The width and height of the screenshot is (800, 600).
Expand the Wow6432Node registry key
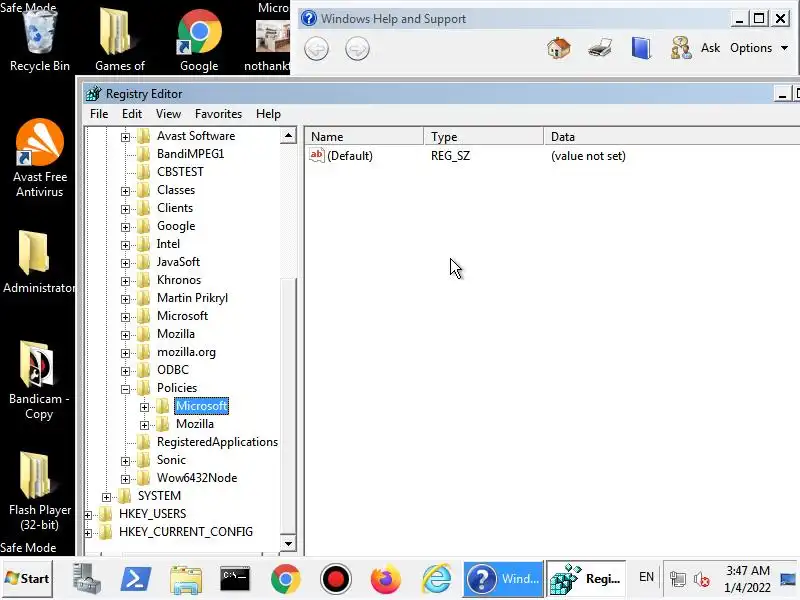[x=126, y=479]
